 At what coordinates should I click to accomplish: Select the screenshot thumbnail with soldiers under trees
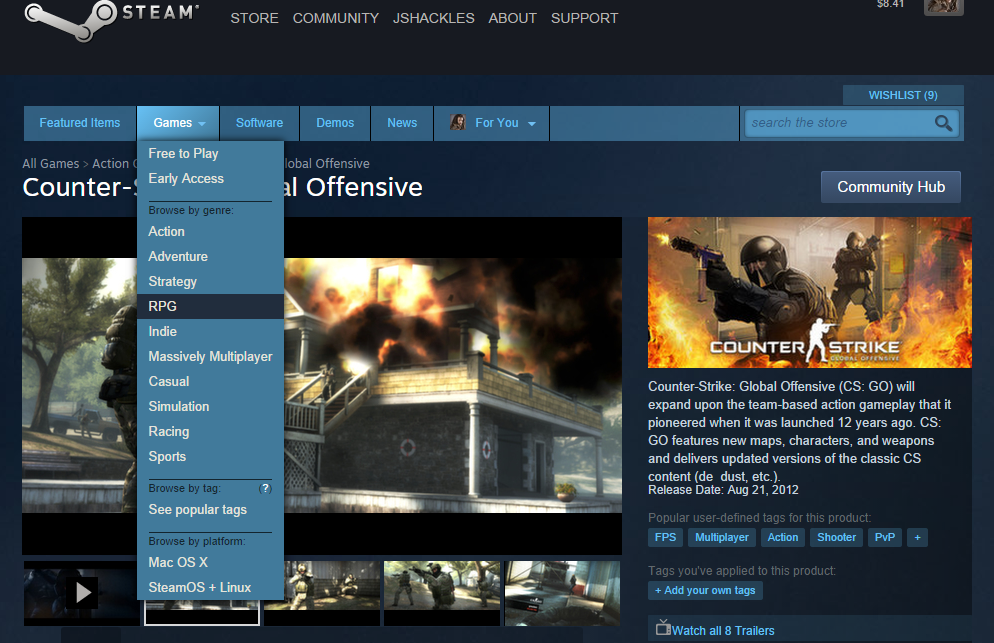442,593
